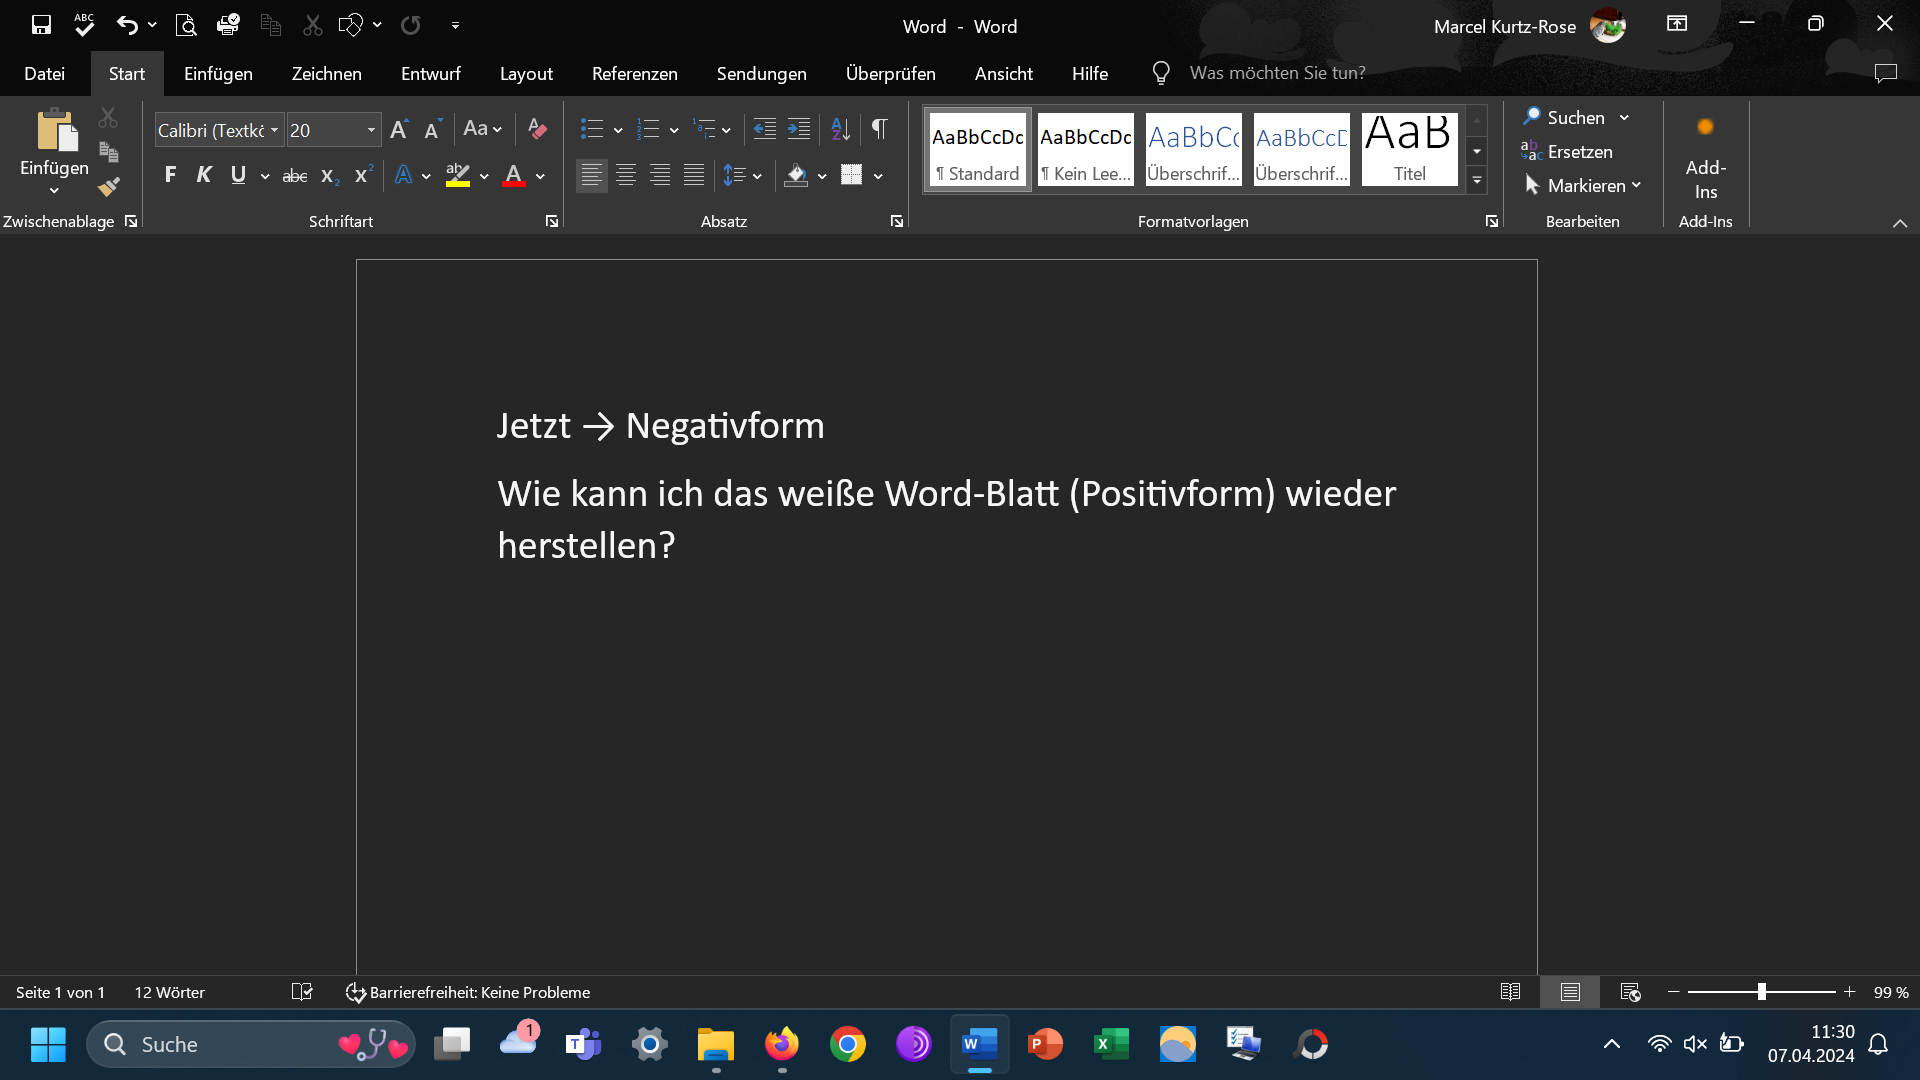Apply yellow text highlight color
This screenshot has height=1080, width=1920.
click(x=457, y=176)
